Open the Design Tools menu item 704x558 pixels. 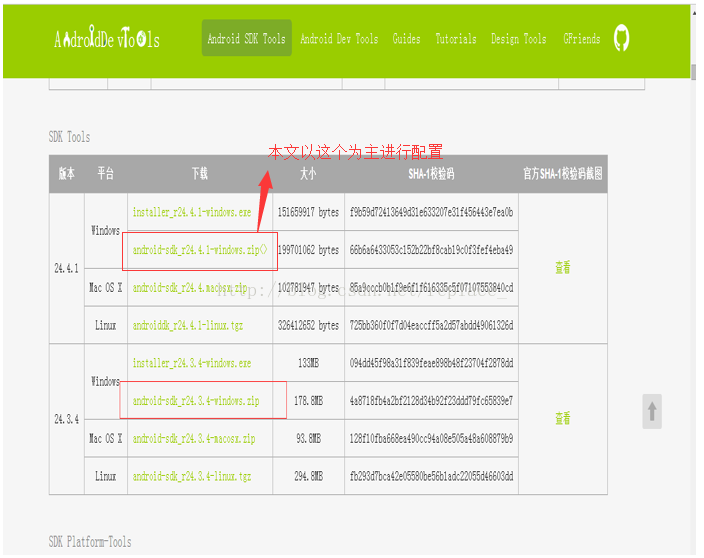click(519, 39)
